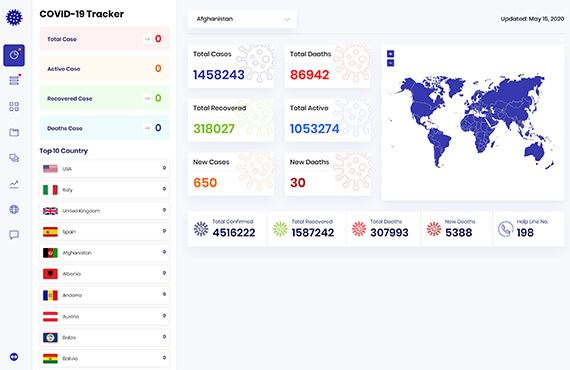The image size is (570, 370).
Task: Open New Deaths 30 card
Action: (x=328, y=174)
